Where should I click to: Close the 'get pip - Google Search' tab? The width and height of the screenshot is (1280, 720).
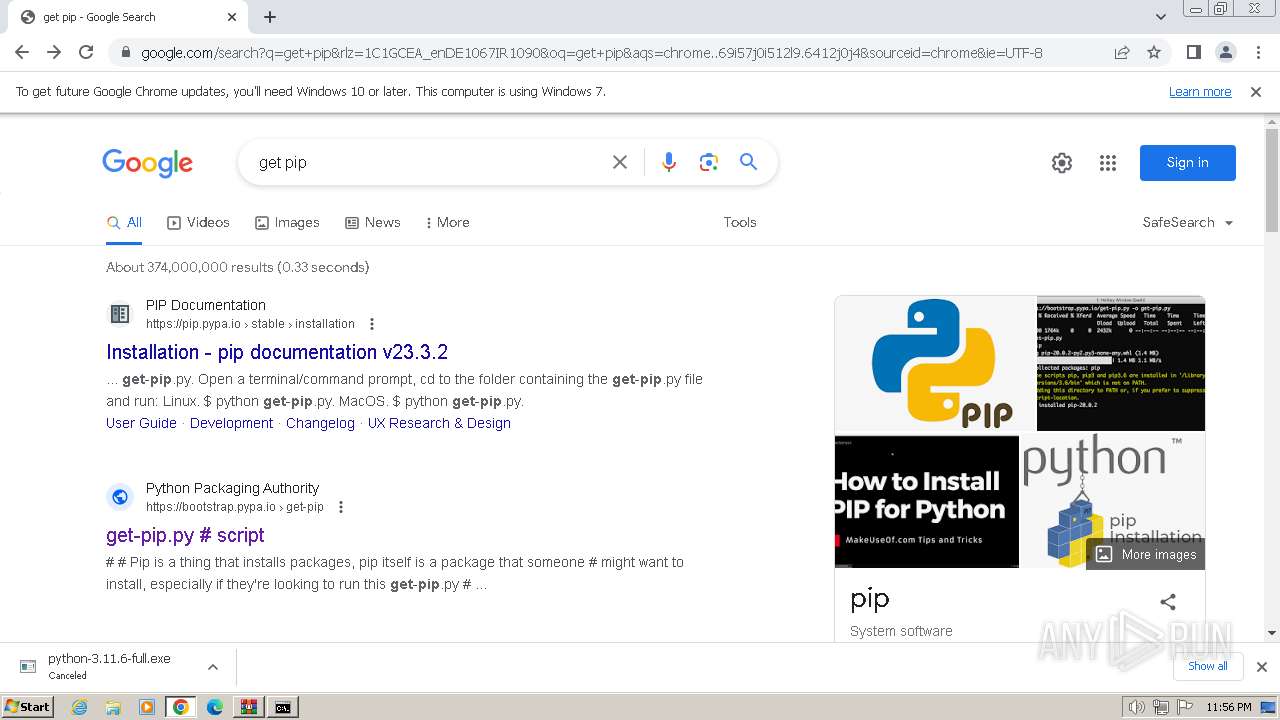[x=232, y=17]
